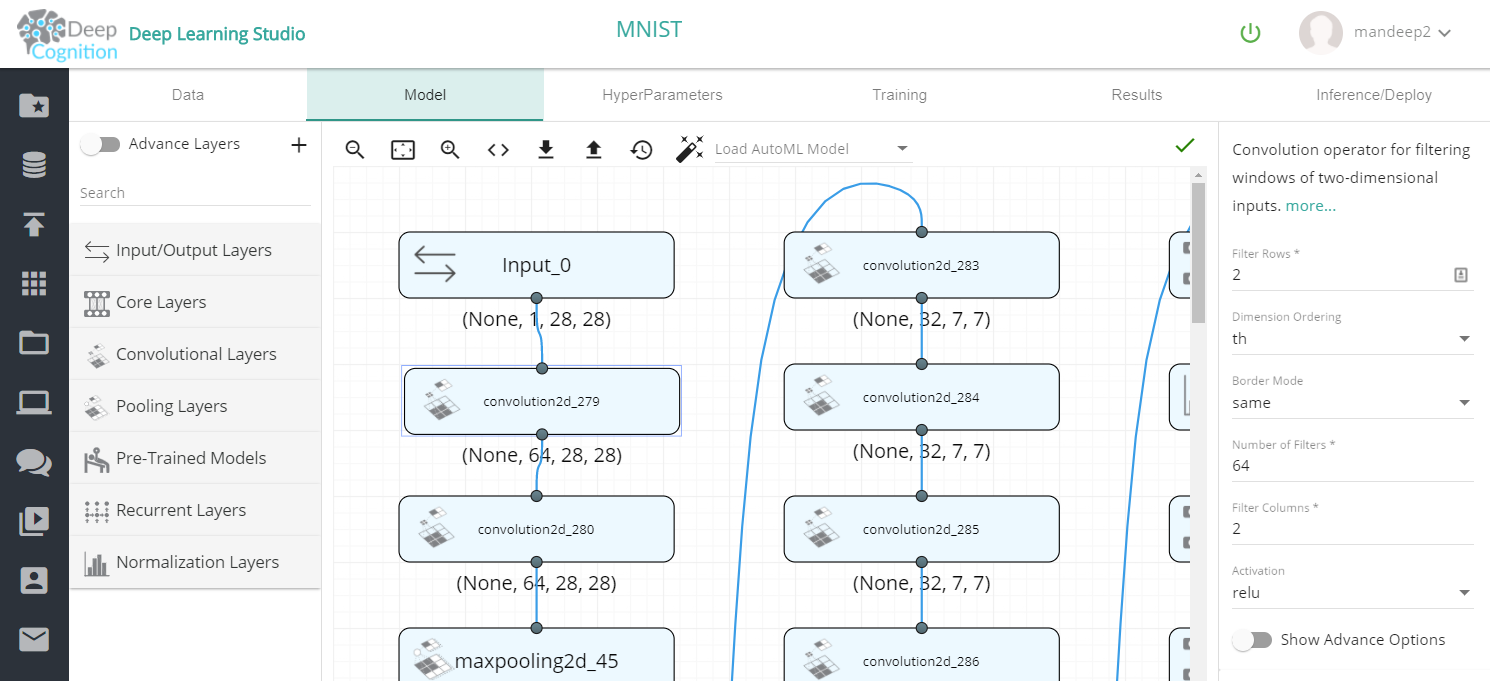Upload a model with upload icon
Image resolution: width=1490 pixels, height=681 pixels.
pyautogui.click(x=594, y=149)
